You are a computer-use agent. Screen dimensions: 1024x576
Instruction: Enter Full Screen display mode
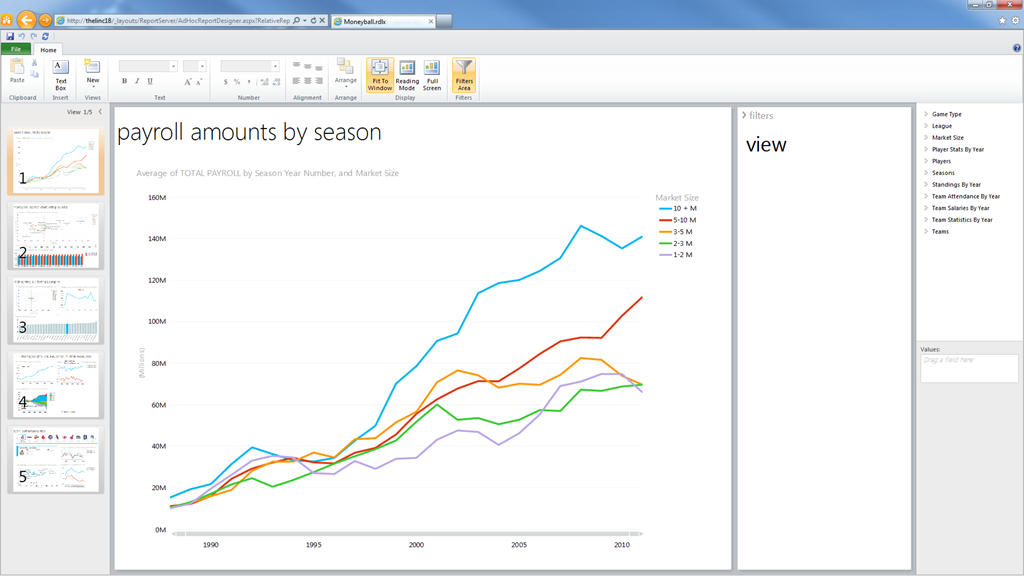click(432, 75)
